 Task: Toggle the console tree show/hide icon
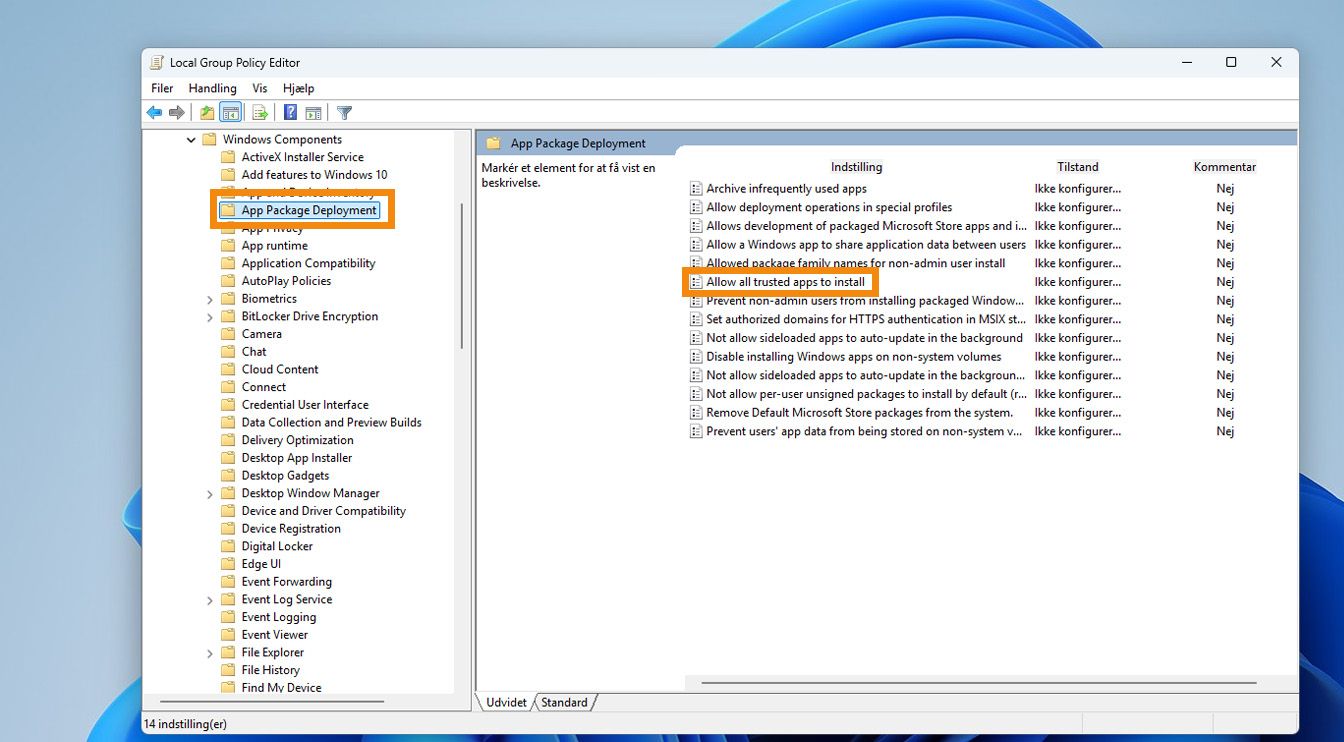tap(231, 113)
